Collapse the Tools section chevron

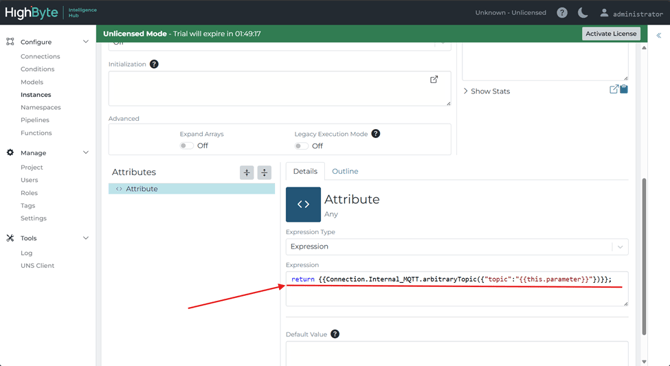click(x=85, y=238)
